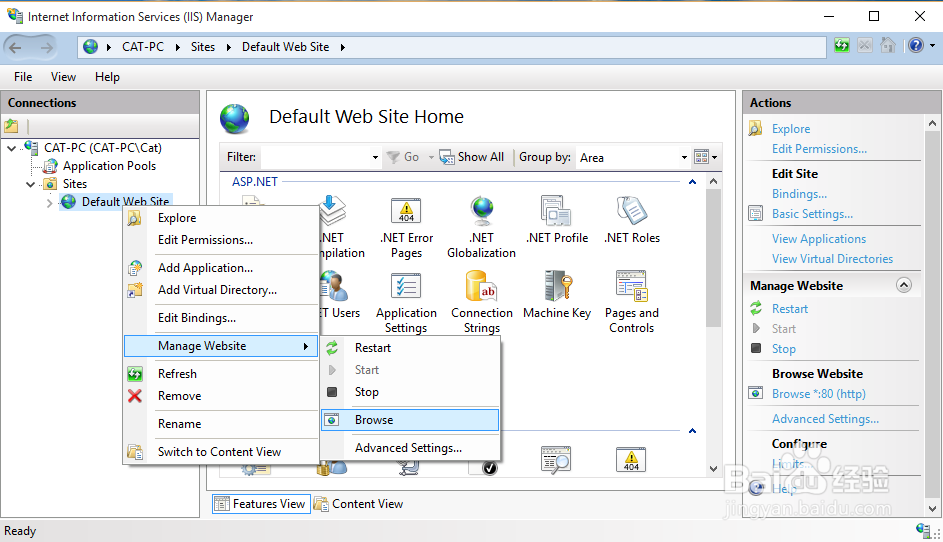
Task: Open the help dropdown arrow in toolbar
Action: (932, 45)
